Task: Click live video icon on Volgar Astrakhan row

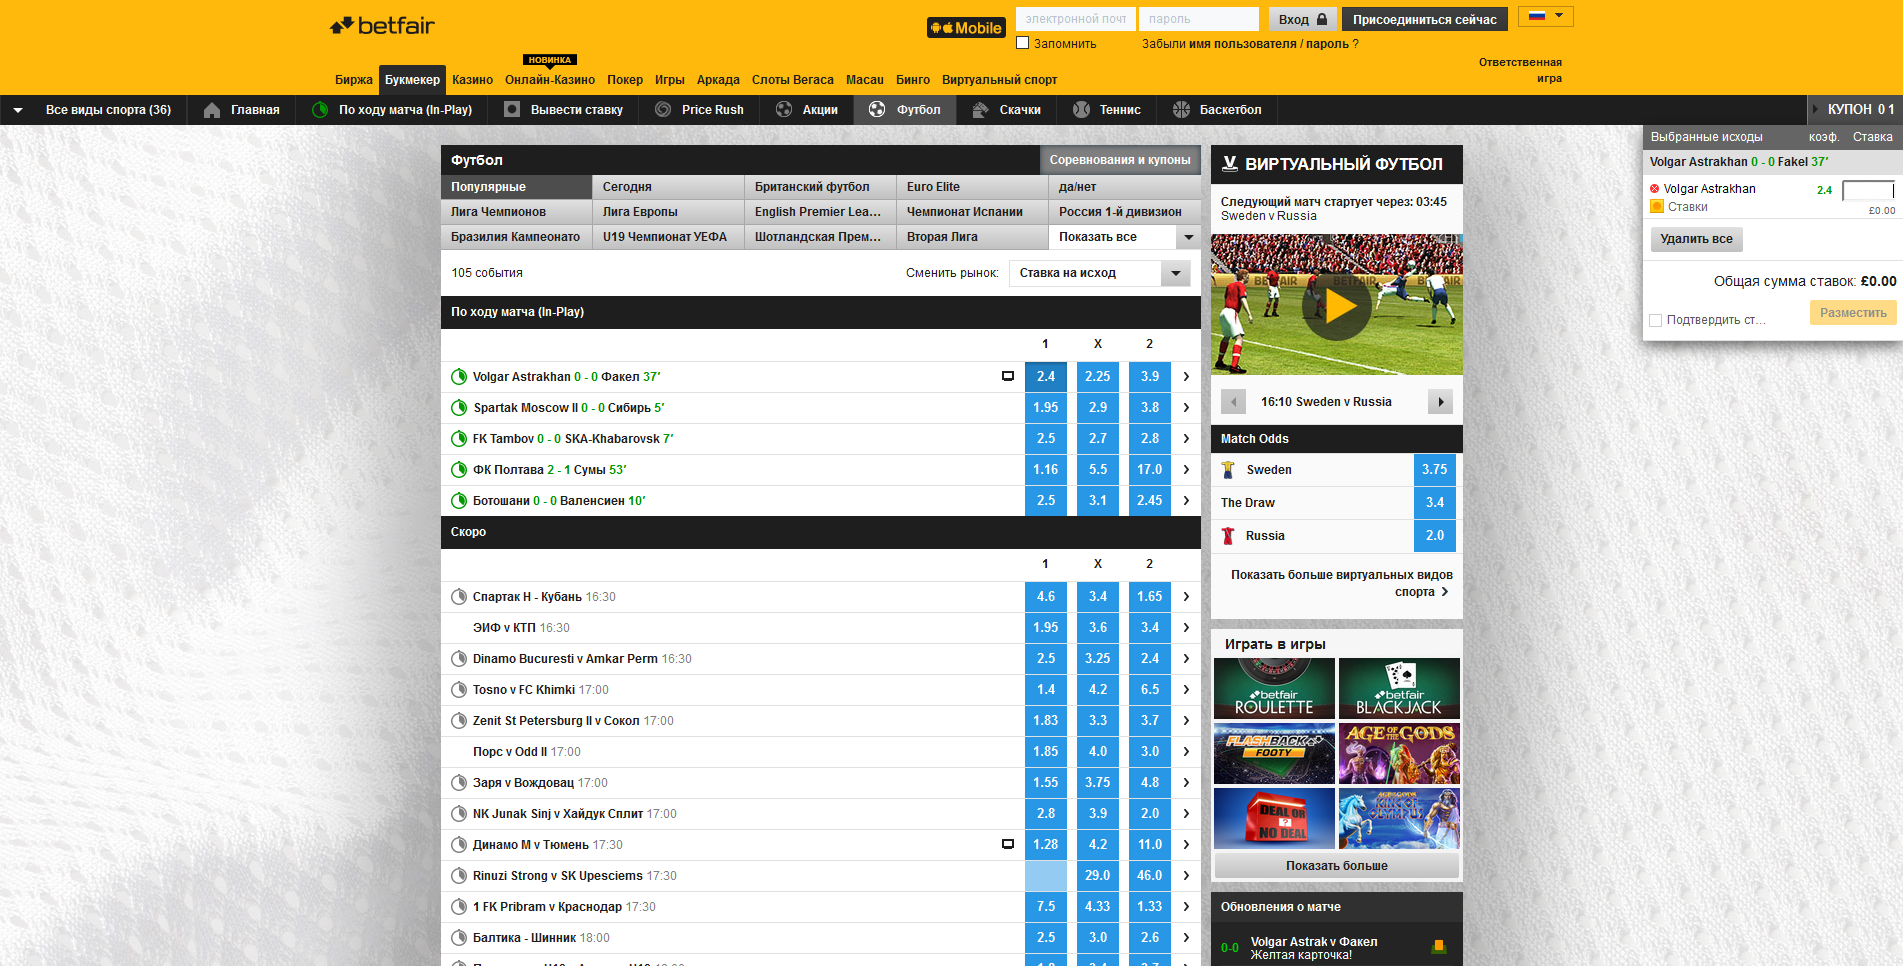Action: tap(1008, 377)
